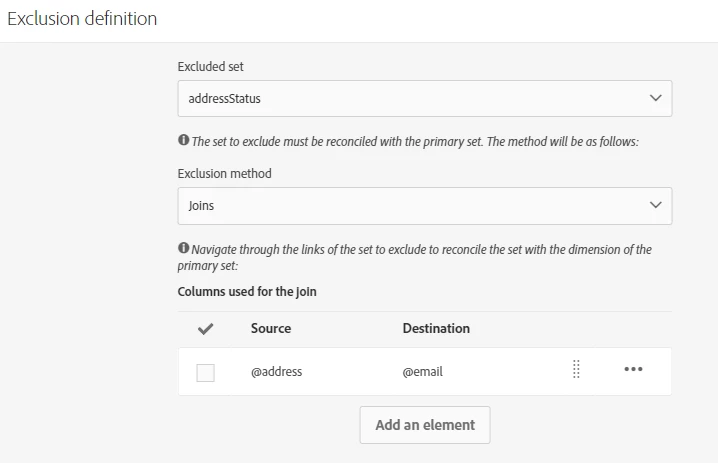Click the Exclusion definition title
This screenshot has width=718, height=463.
tap(82, 19)
